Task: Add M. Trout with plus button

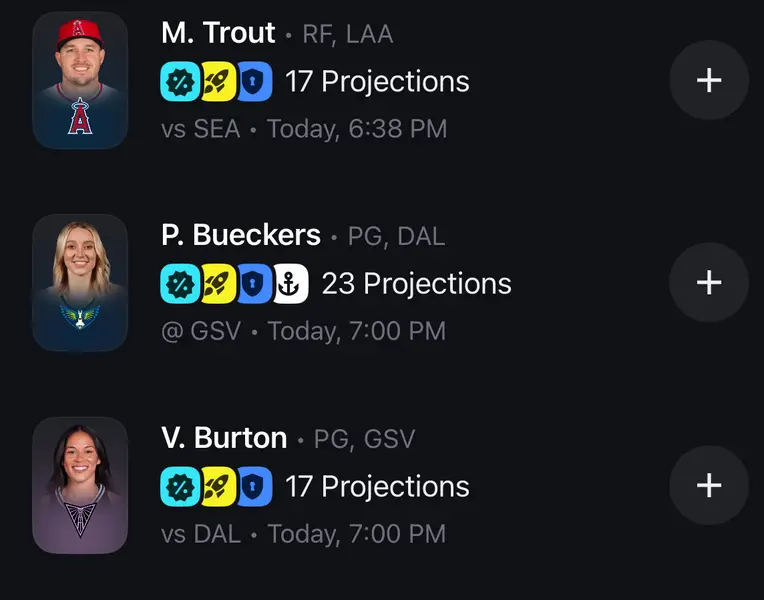Action: (708, 81)
